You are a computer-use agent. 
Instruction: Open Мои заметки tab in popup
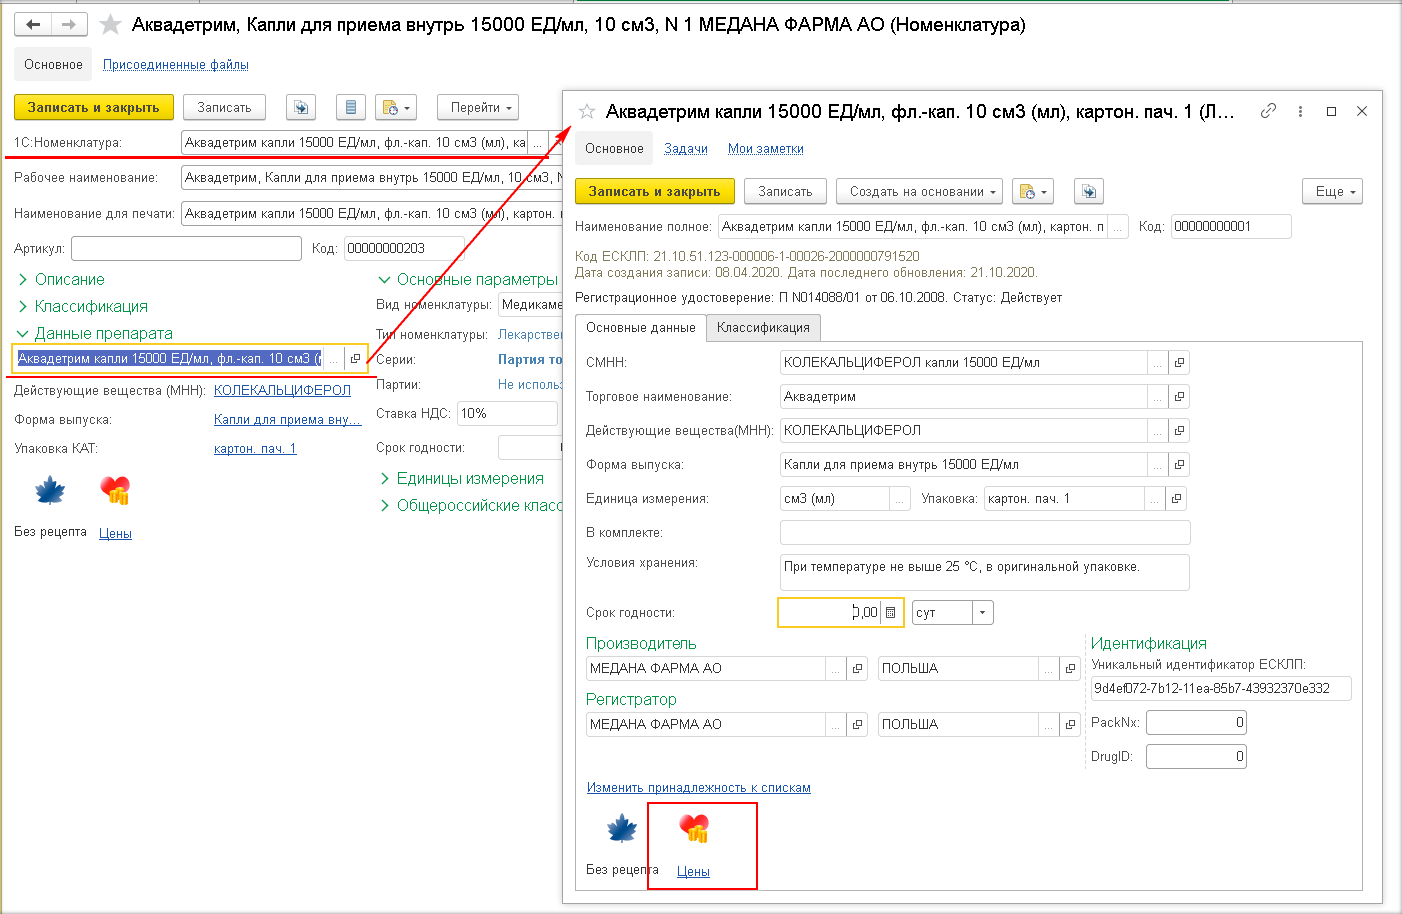tap(766, 149)
